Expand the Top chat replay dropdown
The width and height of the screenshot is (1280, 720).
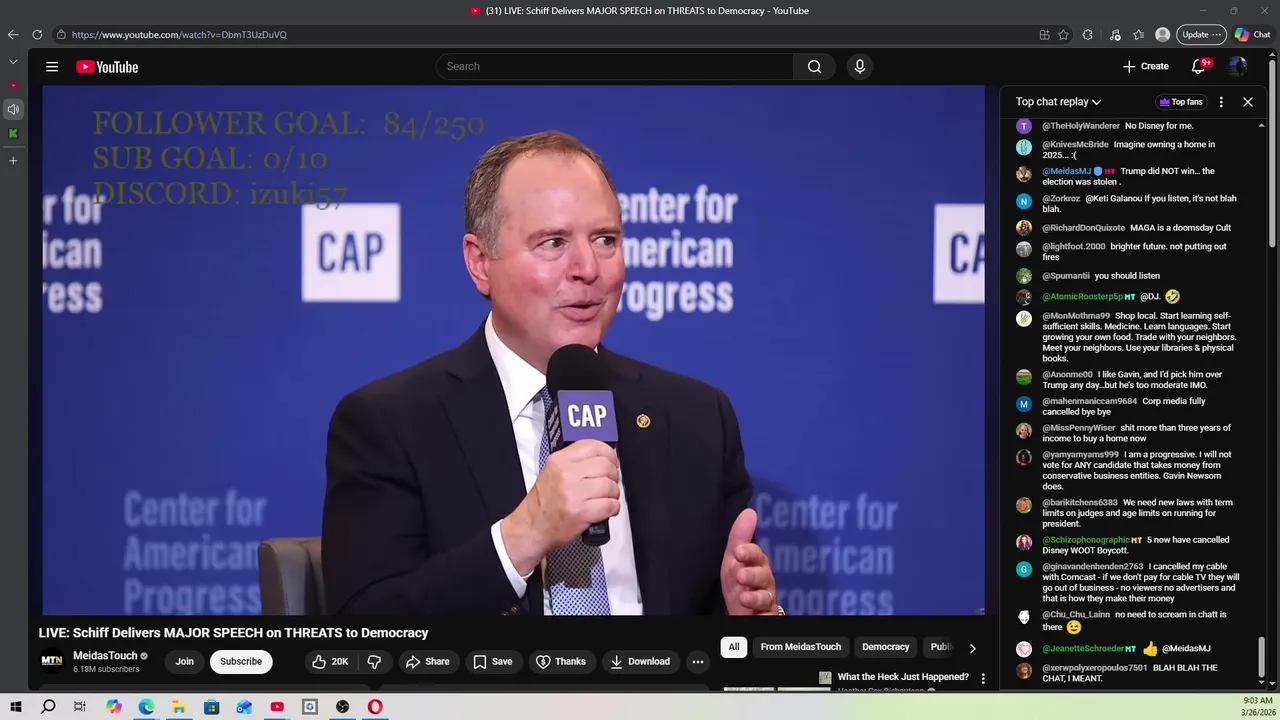click(1058, 102)
